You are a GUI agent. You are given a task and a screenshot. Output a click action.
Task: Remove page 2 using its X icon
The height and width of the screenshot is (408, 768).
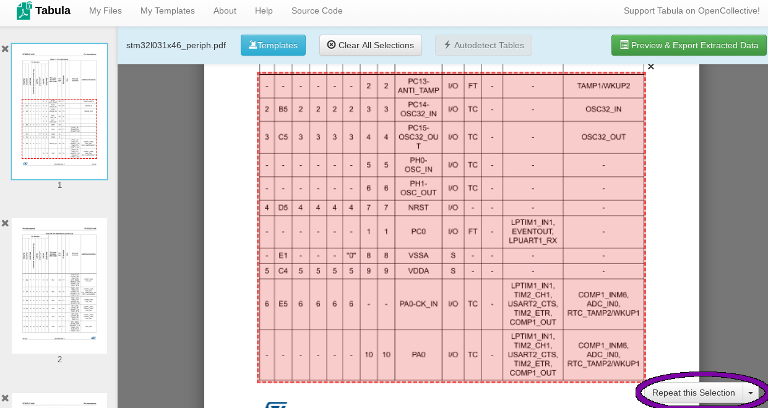click(5, 223)
